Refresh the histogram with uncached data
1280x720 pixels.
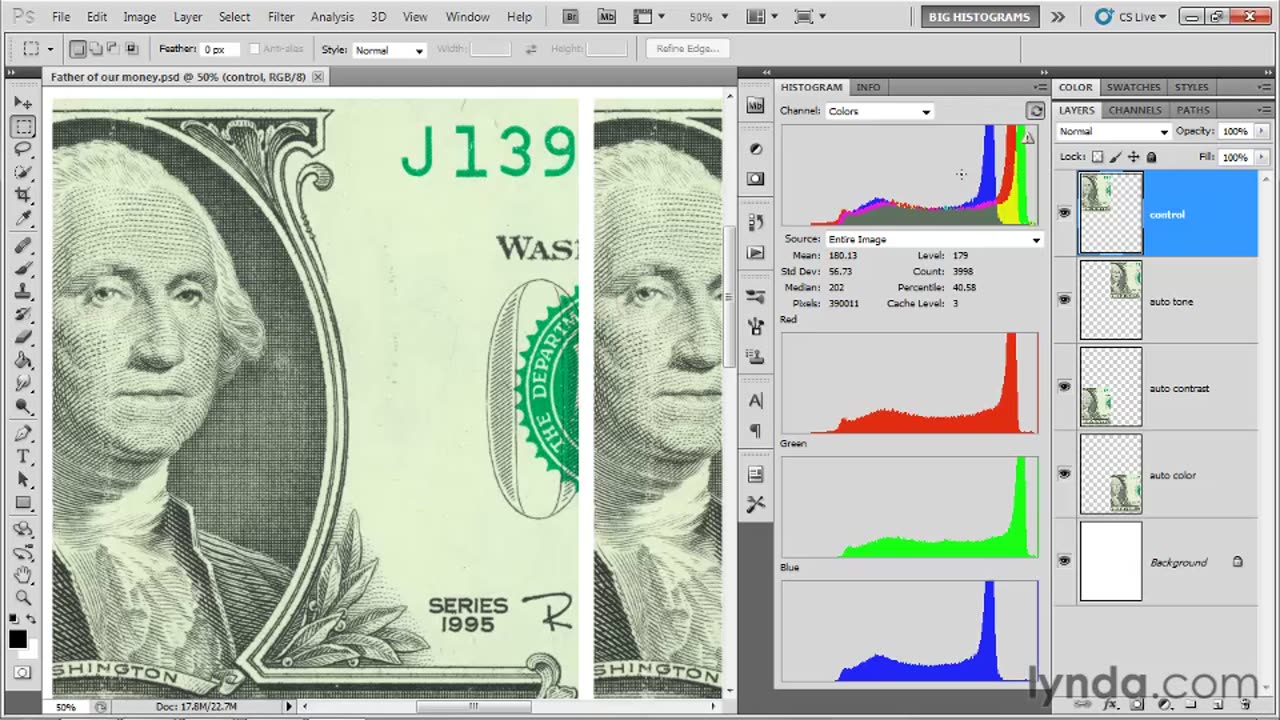(1036, 111)
